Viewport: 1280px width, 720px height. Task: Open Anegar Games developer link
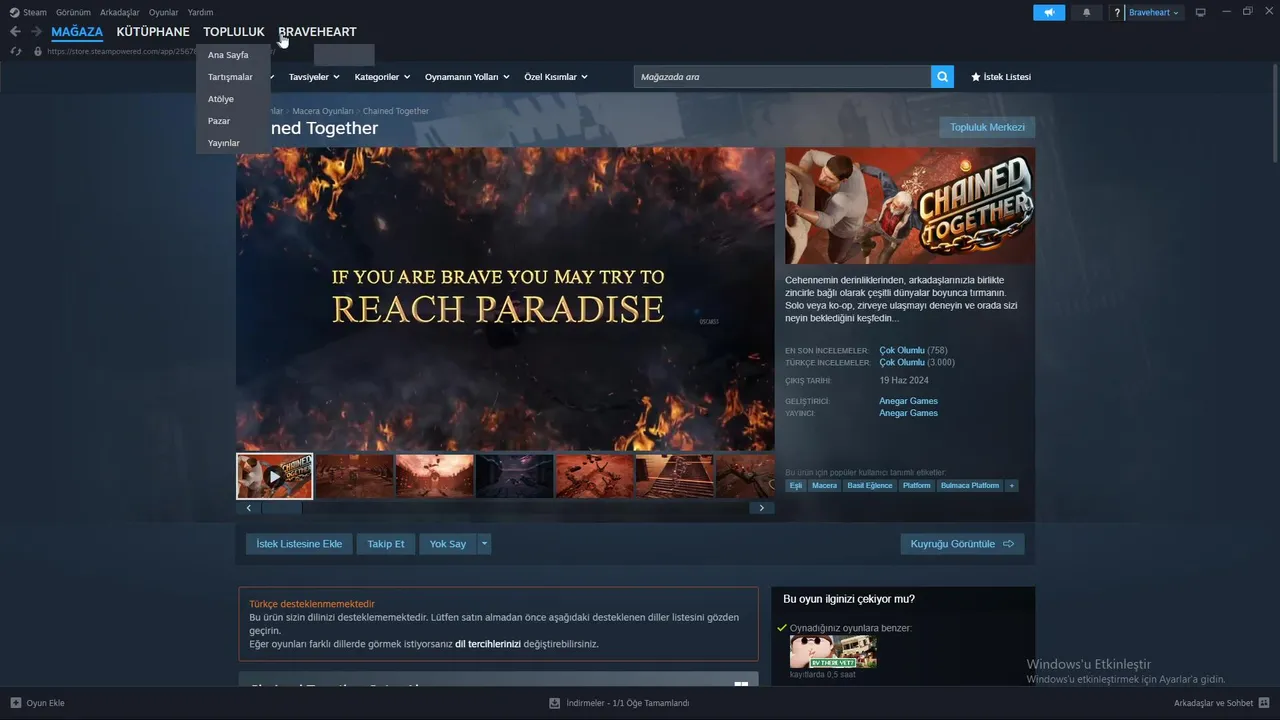click(x=908, y=401)
